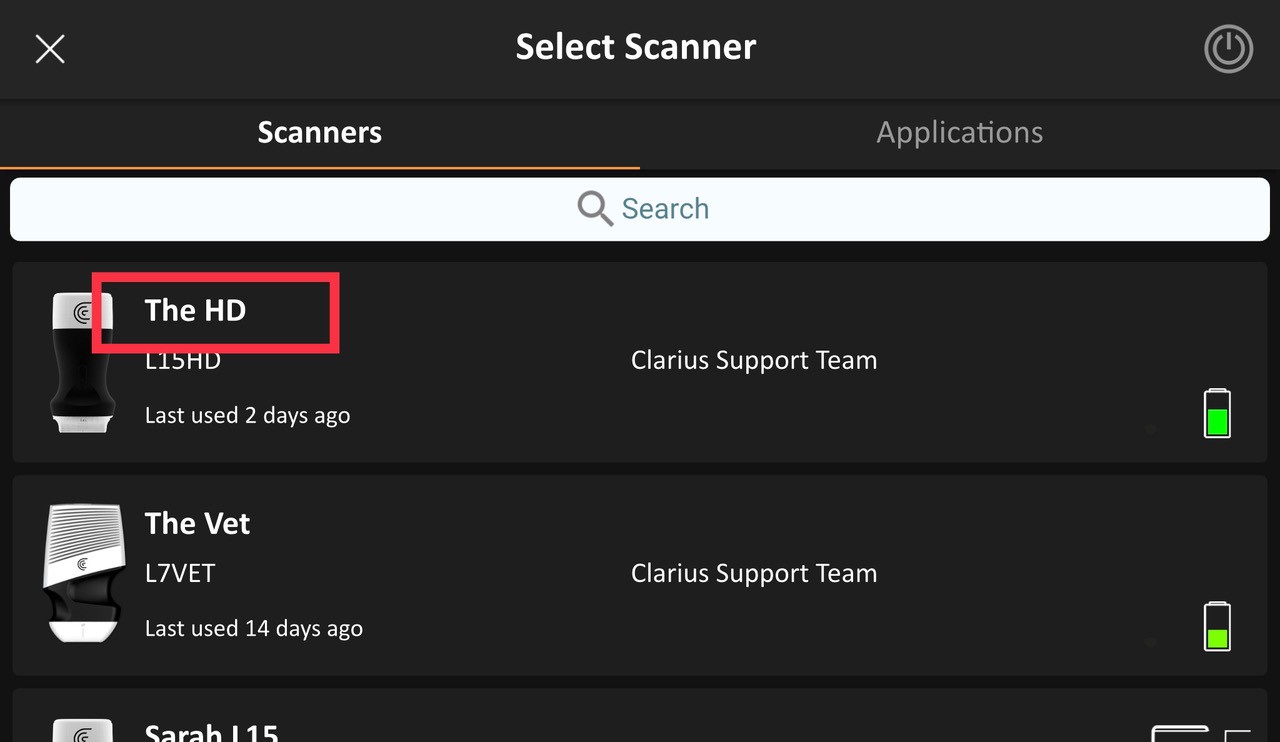Switch to the Applications tab

click(x=960, y=132)
